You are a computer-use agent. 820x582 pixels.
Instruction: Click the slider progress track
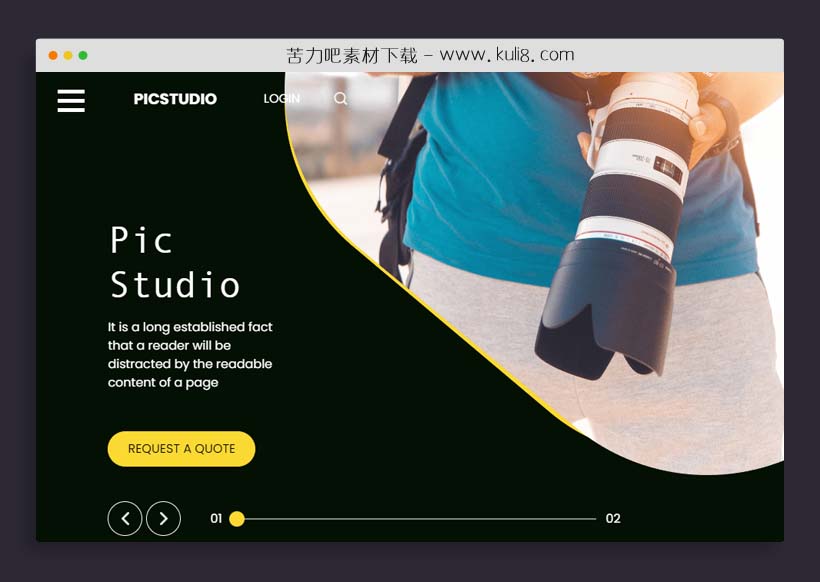tap(420, 518)
